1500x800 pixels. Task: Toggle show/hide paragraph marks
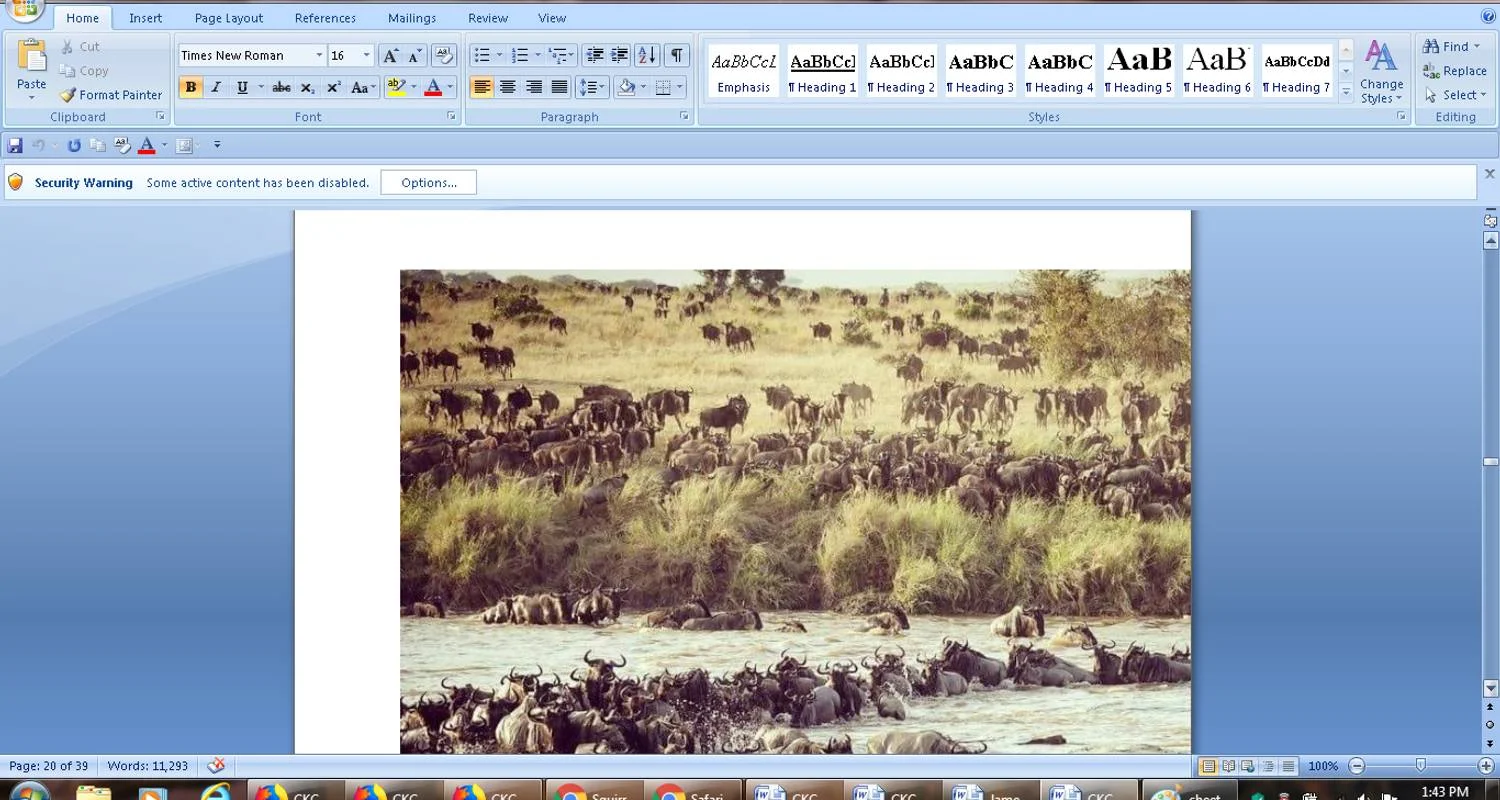coord(677,56)
